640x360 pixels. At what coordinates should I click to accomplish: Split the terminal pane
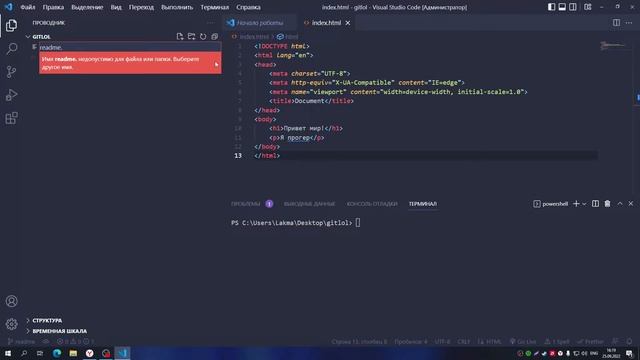(596, 204)
